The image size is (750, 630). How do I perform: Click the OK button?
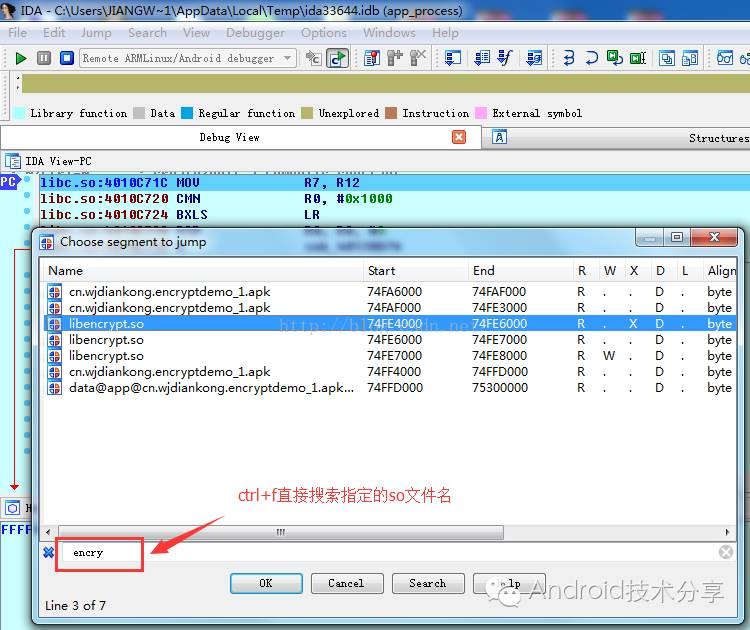pos(266,583)
